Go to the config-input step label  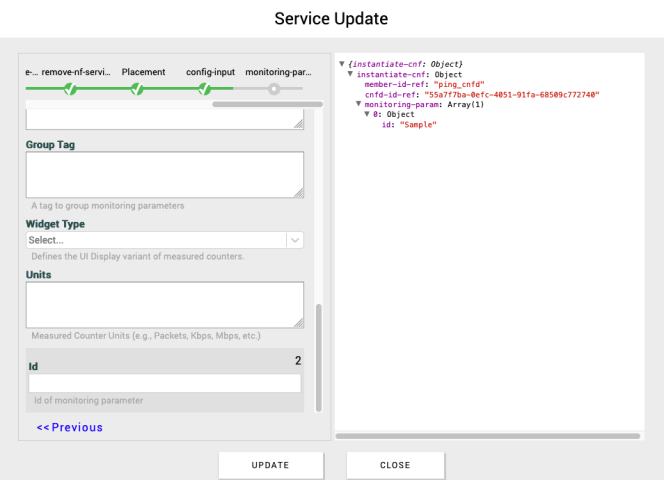pyautogui.click(x=210, y=72)
